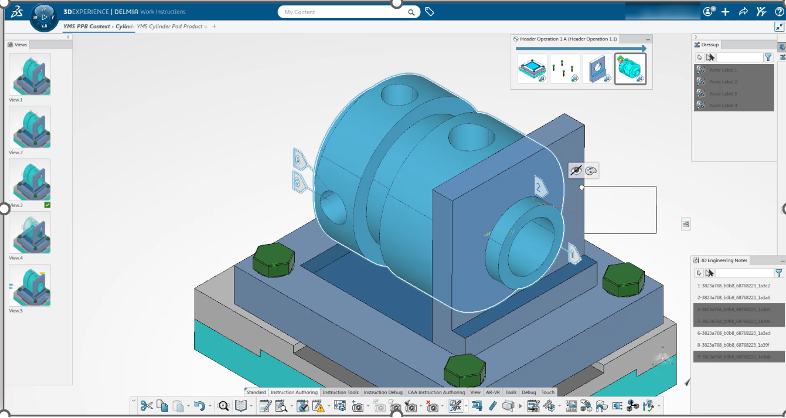The image size is (786, 418).
Task: Click the tag icon beside search box
Action: (x=430, y=12)
